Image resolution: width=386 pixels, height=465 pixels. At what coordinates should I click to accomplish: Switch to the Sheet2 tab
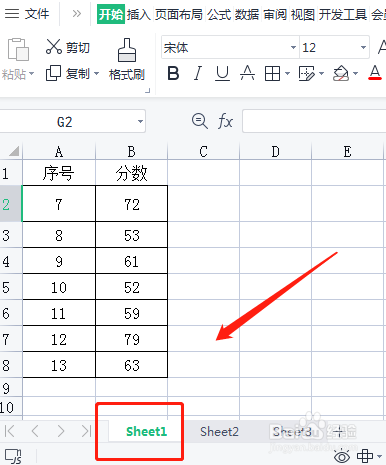point(219,431)
